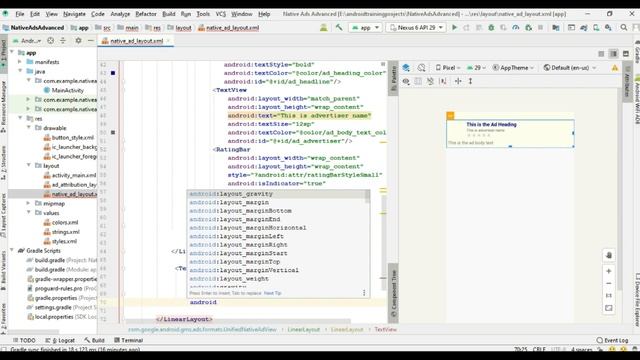
Task: Click the Stop square icon in toolbar
Action: point(540,27)
